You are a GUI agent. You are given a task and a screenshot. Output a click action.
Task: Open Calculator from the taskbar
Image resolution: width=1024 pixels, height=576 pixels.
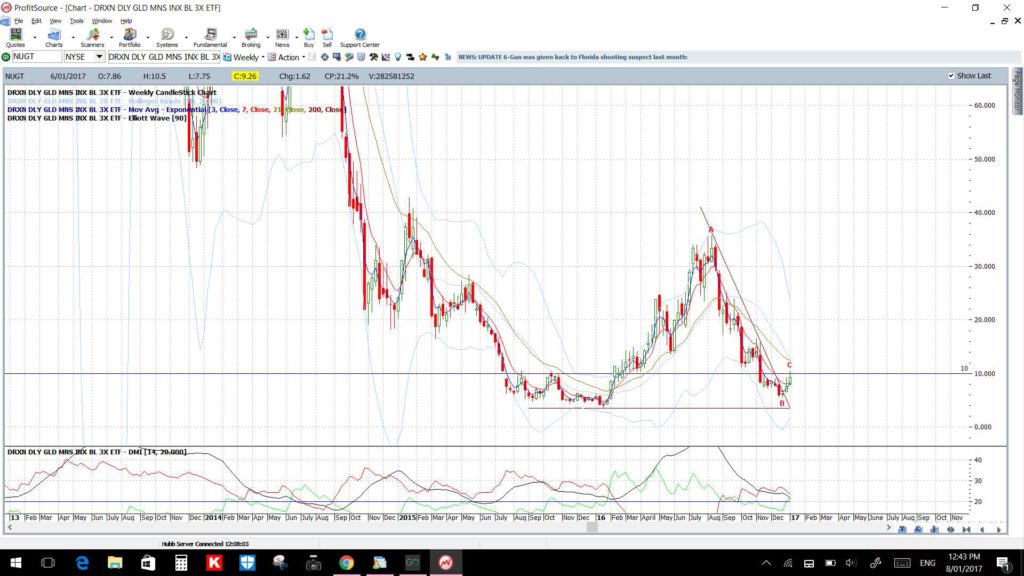tap(181, 562)
